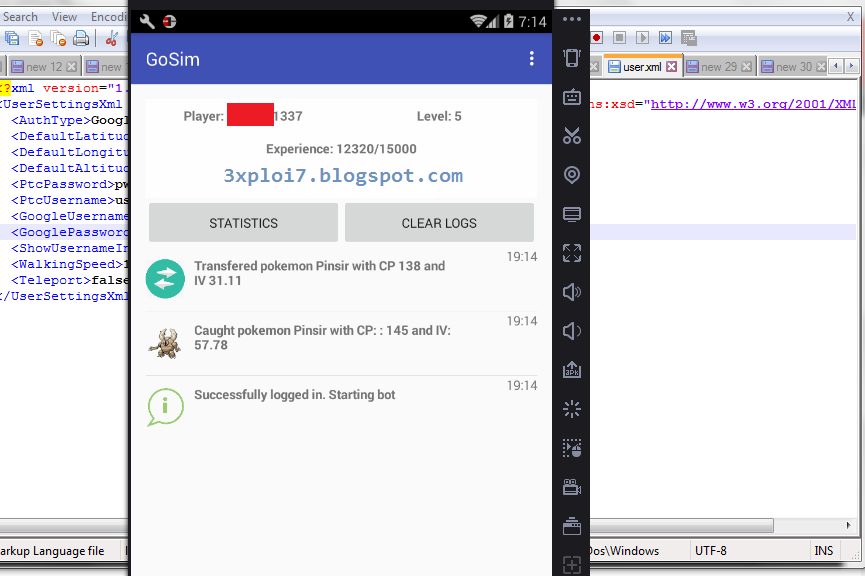Open the emulator keyboard mapping icon
The height and width of the screenshot is (576, 865).
tap(572, 97)
